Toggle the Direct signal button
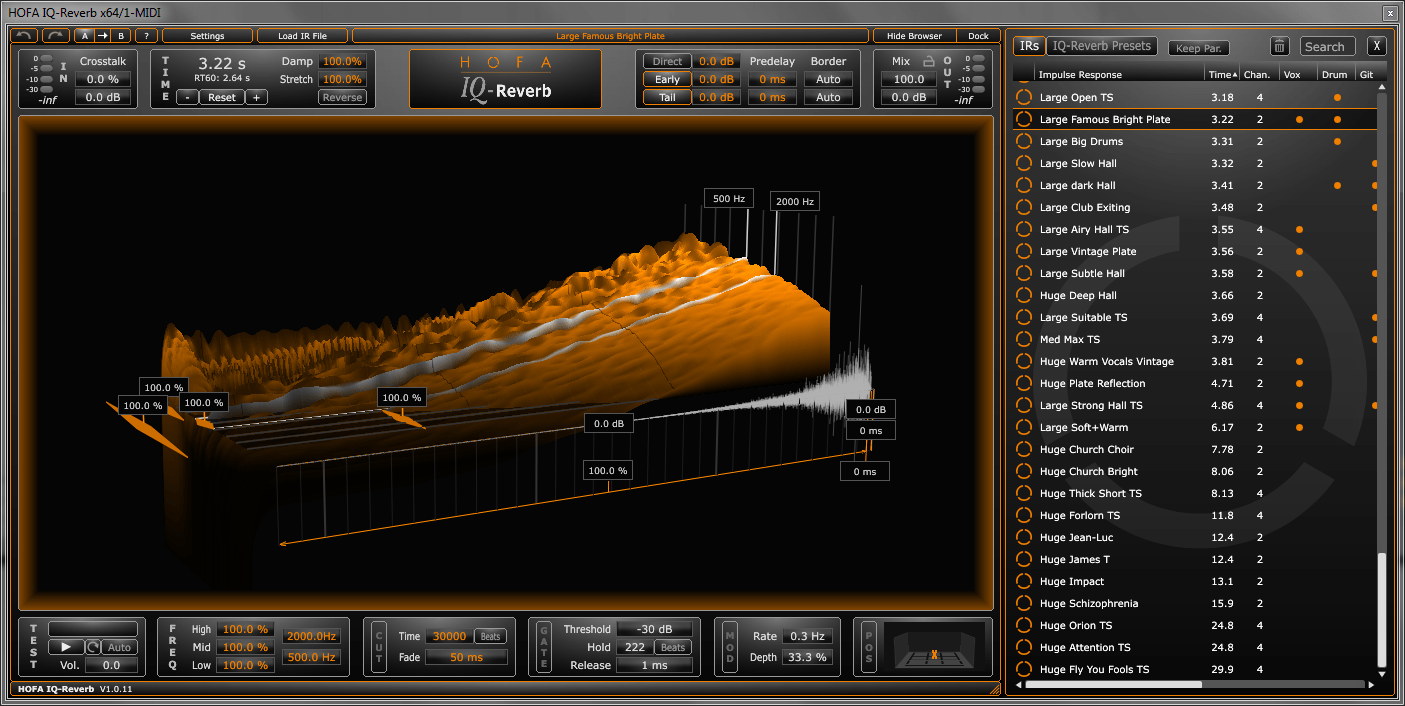Image resolution: width=1405 pixels, height=706 pixels. click(667, 61)
